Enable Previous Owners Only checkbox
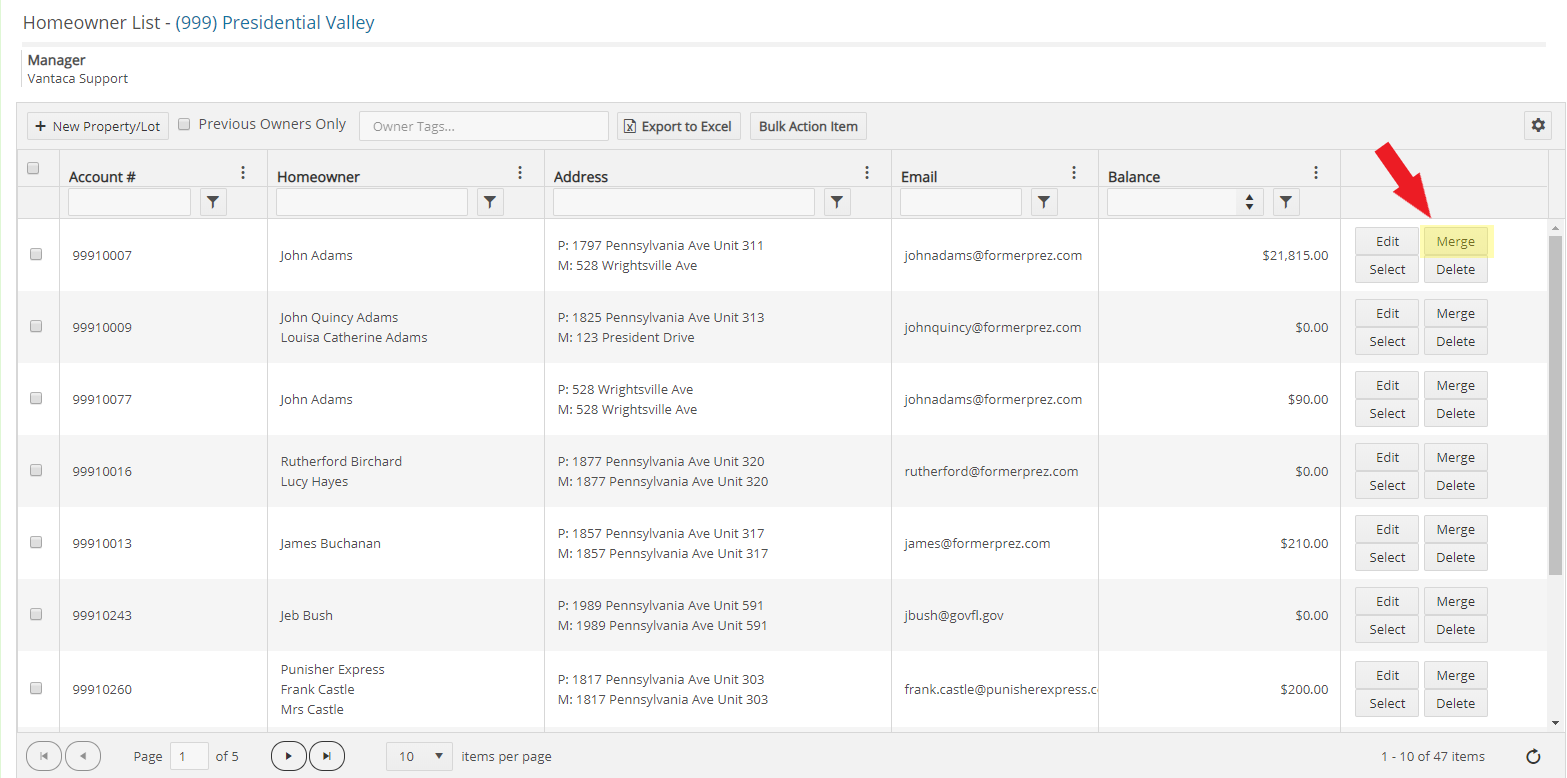This screenshot has width=1567, height=778. pos(184,125)
